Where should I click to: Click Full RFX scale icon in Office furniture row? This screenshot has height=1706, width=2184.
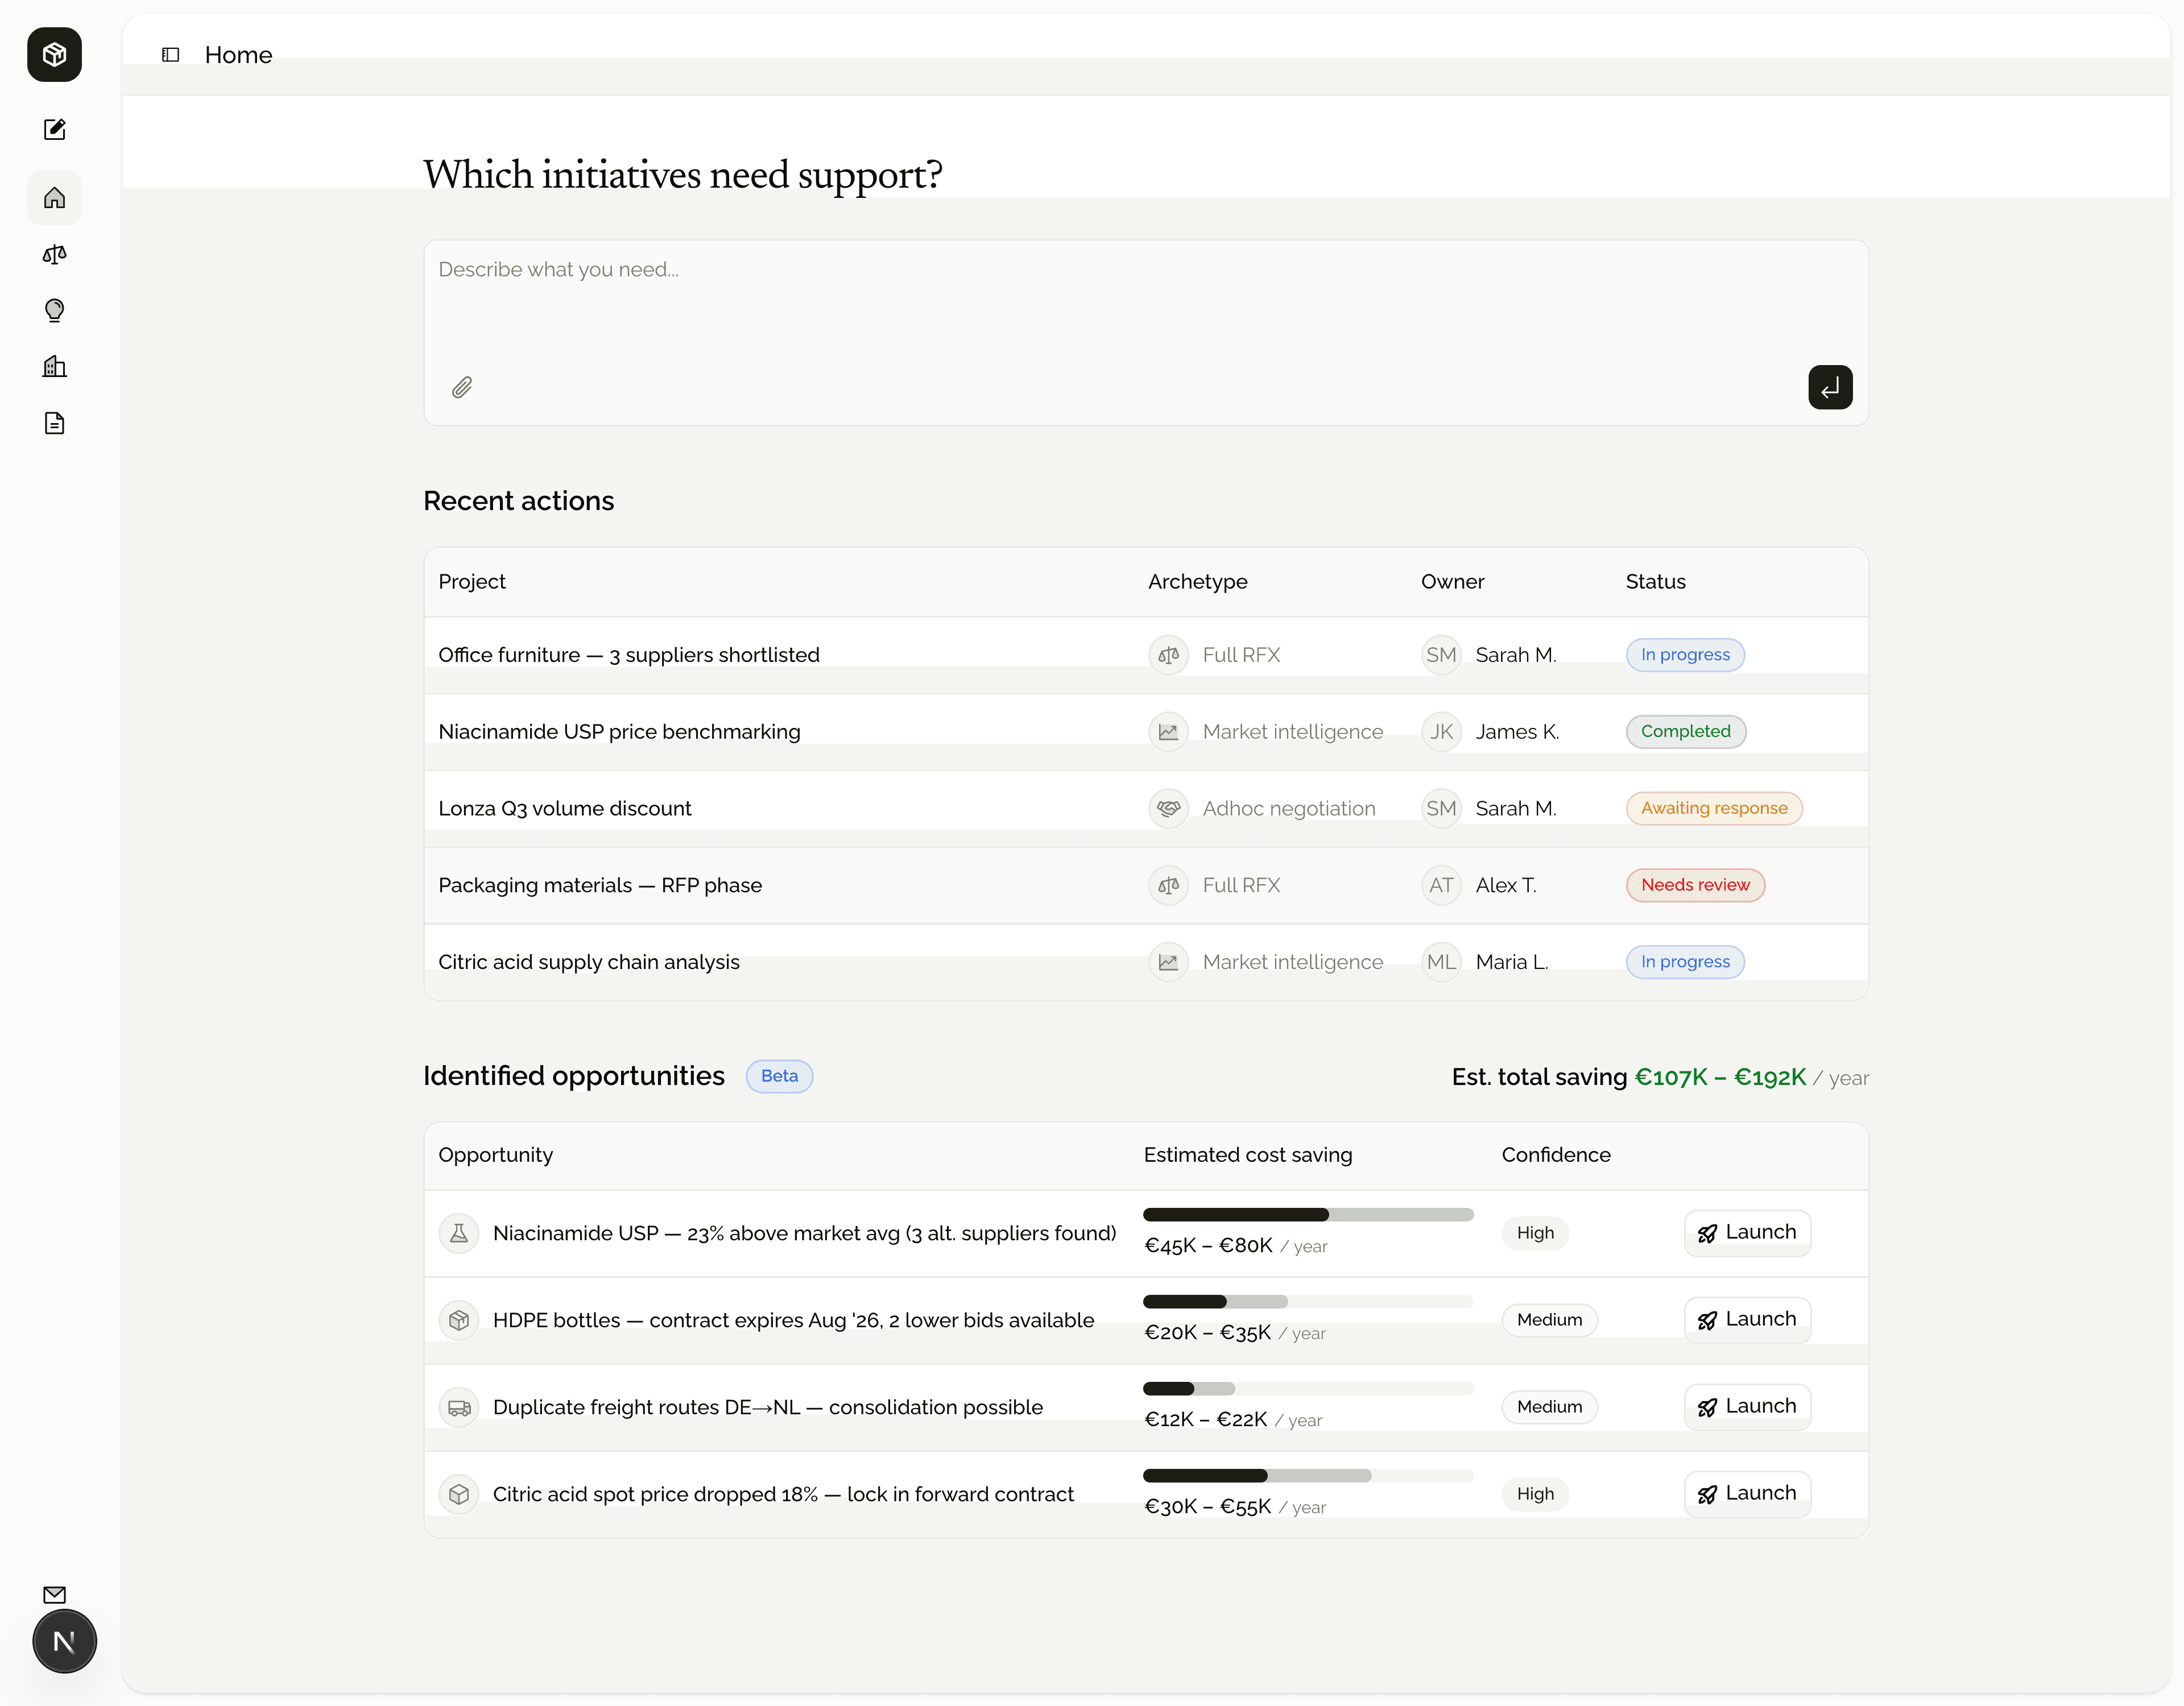pos(1168,655)
